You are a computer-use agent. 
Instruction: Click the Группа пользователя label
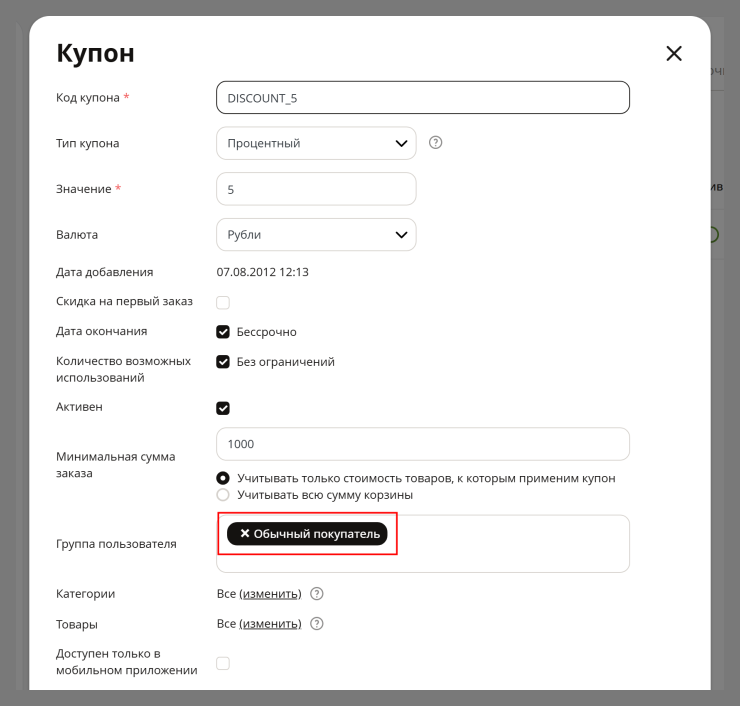click(116, 544)
